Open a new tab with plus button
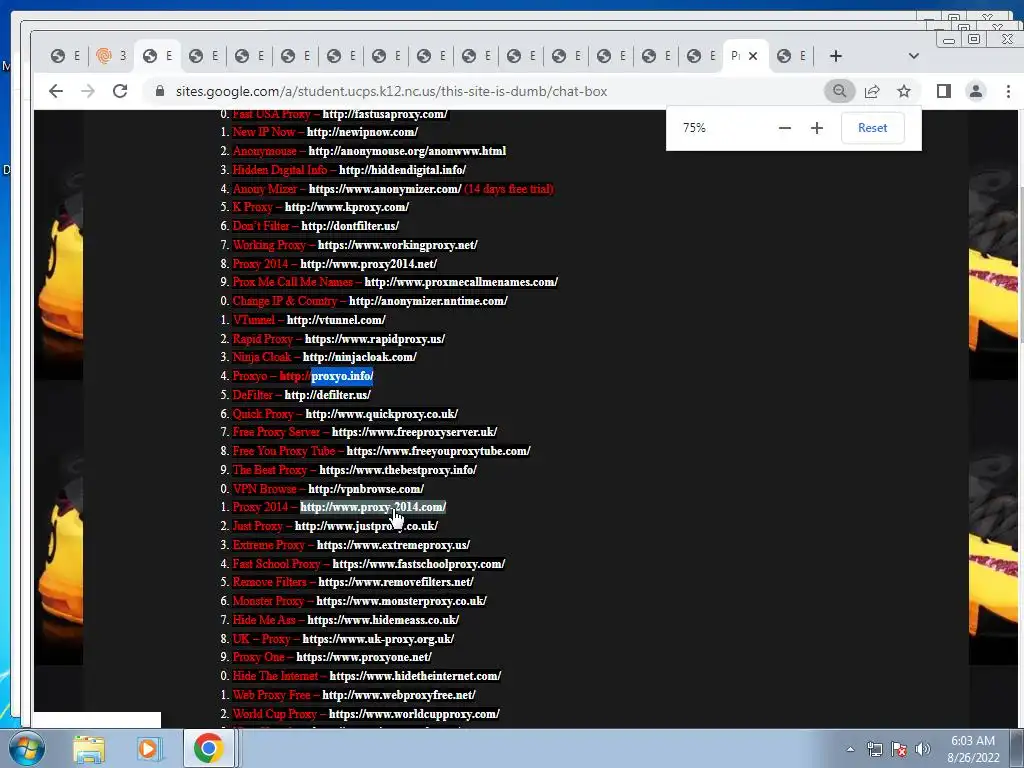This screenshot has width=1024, height=768. (835, 56)
